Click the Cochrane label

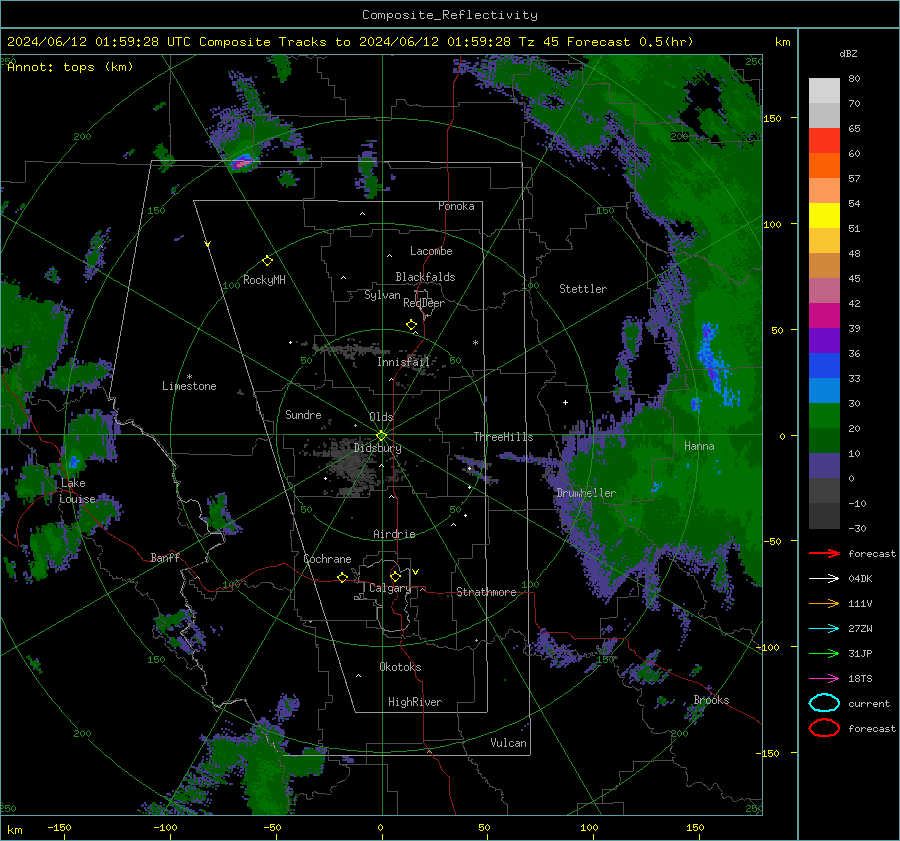coord(327,559)
